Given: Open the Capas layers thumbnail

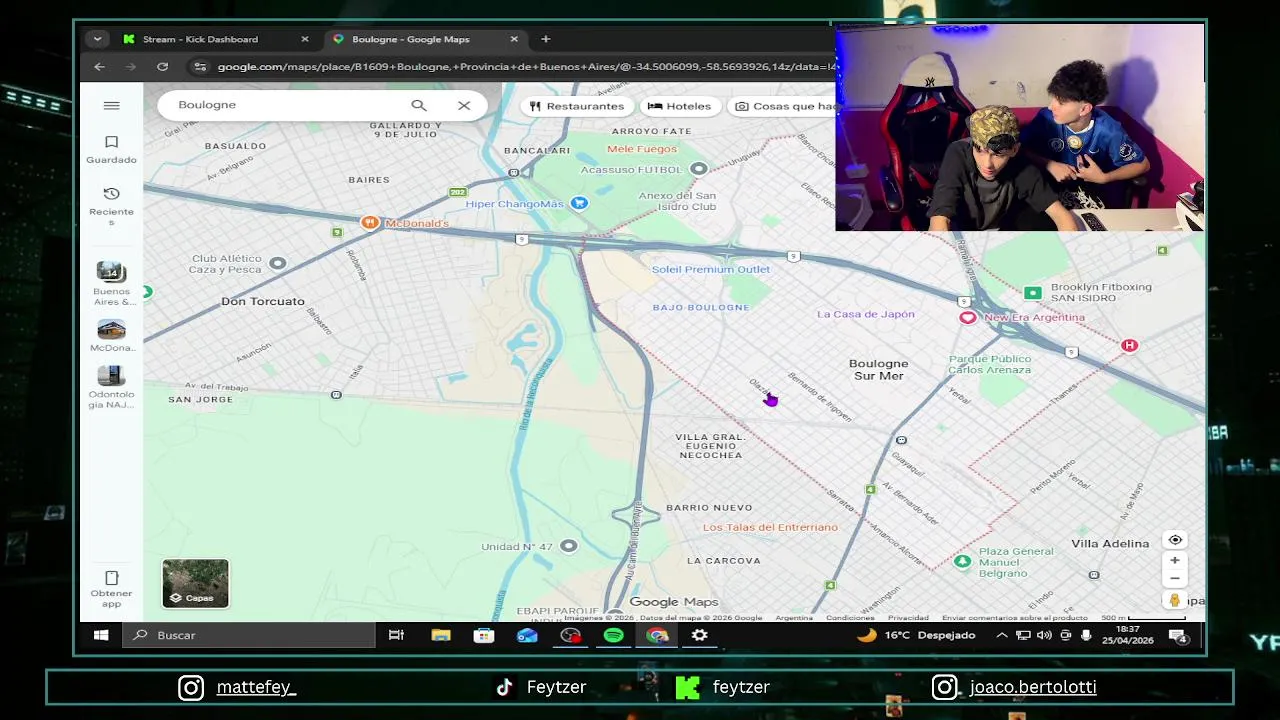Looking at the screenshot, I should (195, 584).
